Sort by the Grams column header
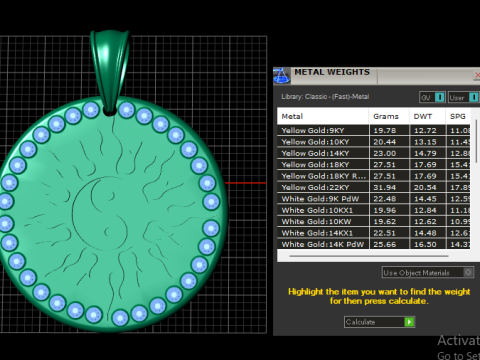 (389, 116)
